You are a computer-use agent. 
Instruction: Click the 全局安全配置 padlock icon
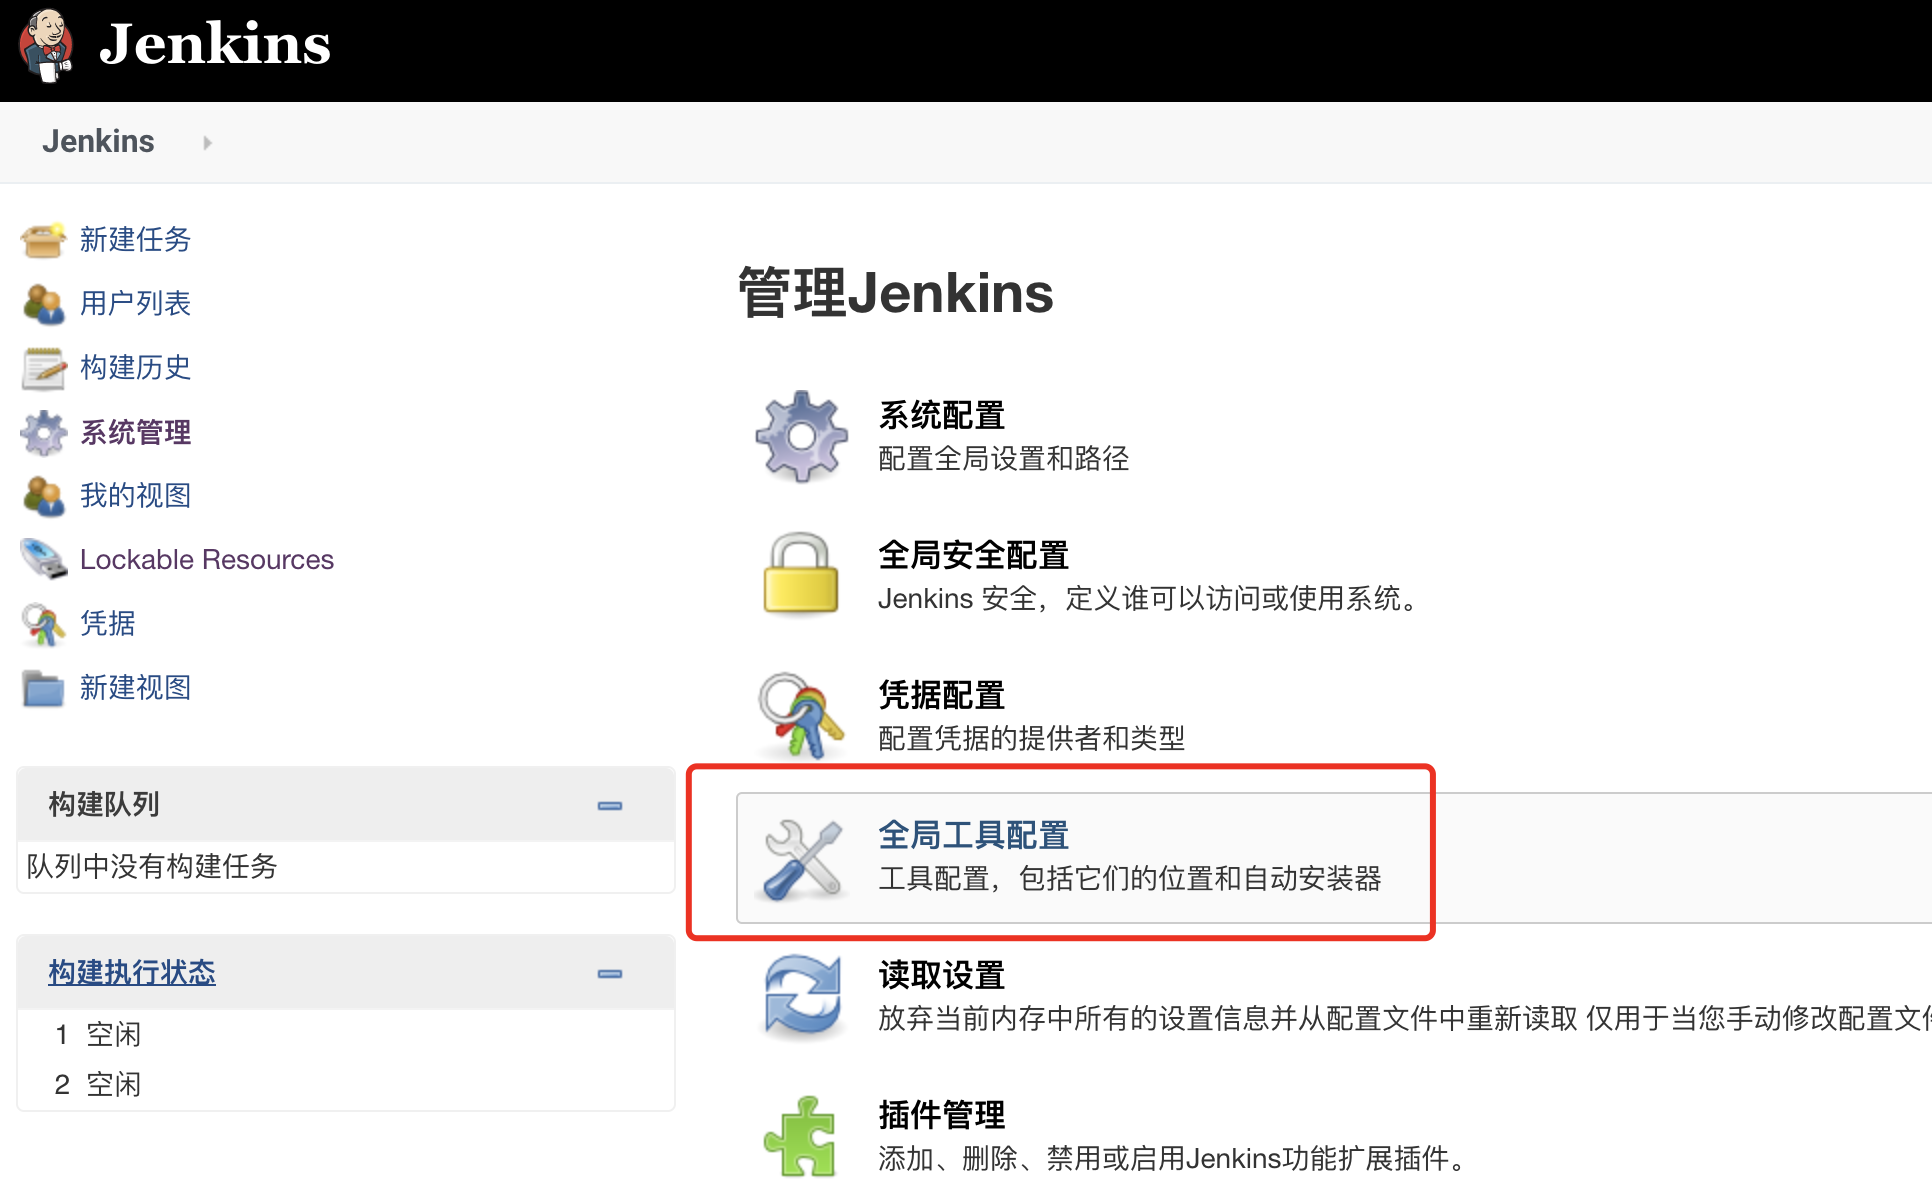(801, 574)
